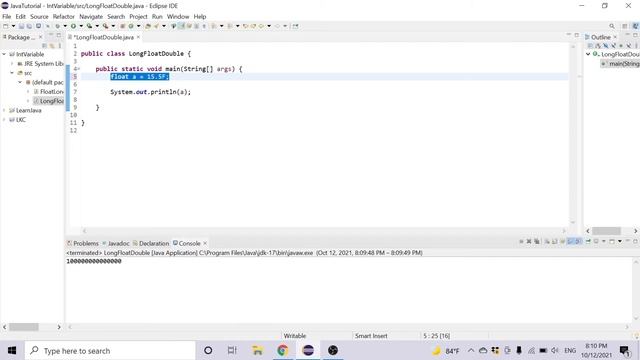This screenshot has width=640, height=360.
Task: Open the Debug button dropdown arrow
Action: click(65, 26)
